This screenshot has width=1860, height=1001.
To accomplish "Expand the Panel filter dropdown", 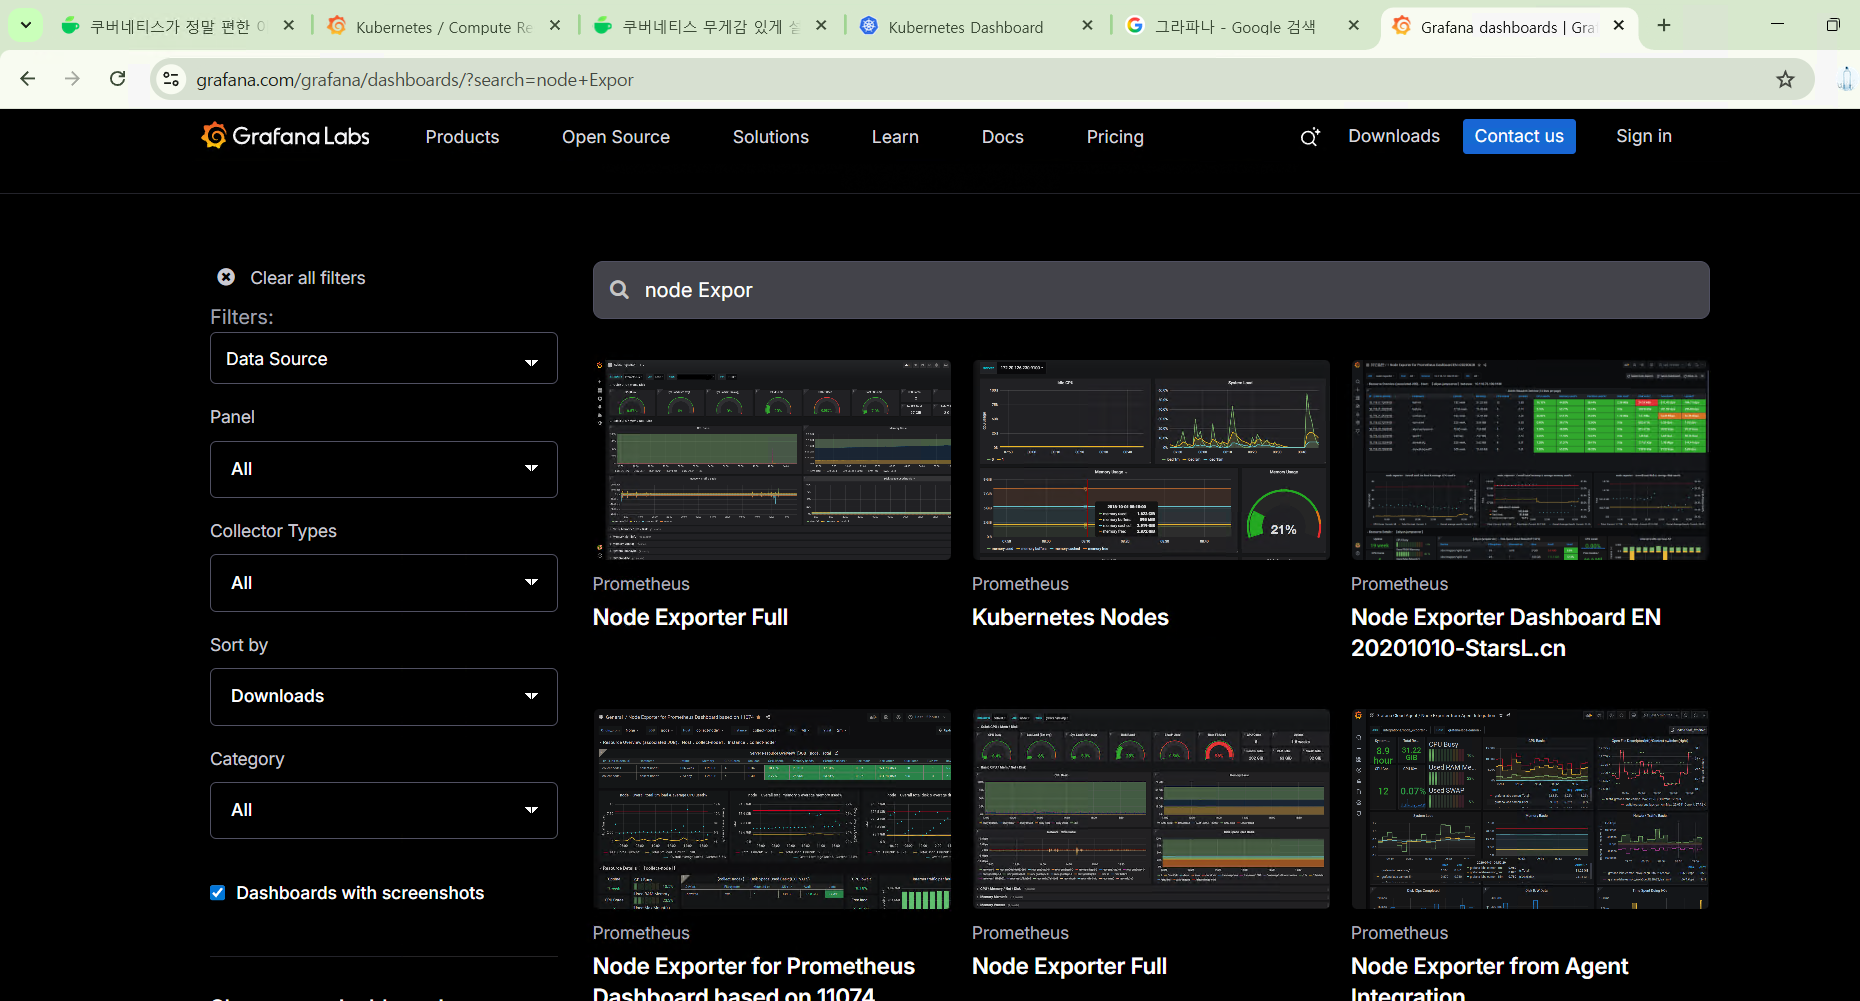I will [384, 469].
